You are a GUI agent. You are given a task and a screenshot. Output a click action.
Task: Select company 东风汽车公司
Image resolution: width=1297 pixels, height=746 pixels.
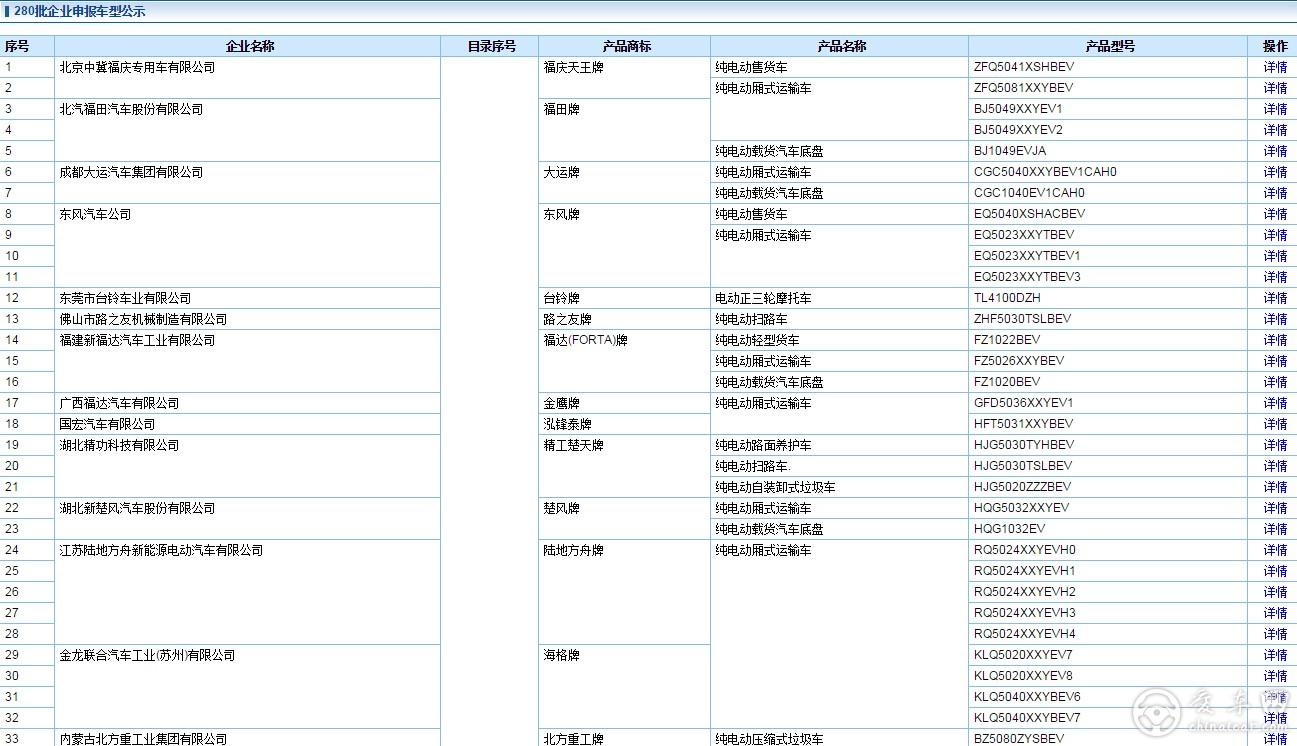(95, 215)
